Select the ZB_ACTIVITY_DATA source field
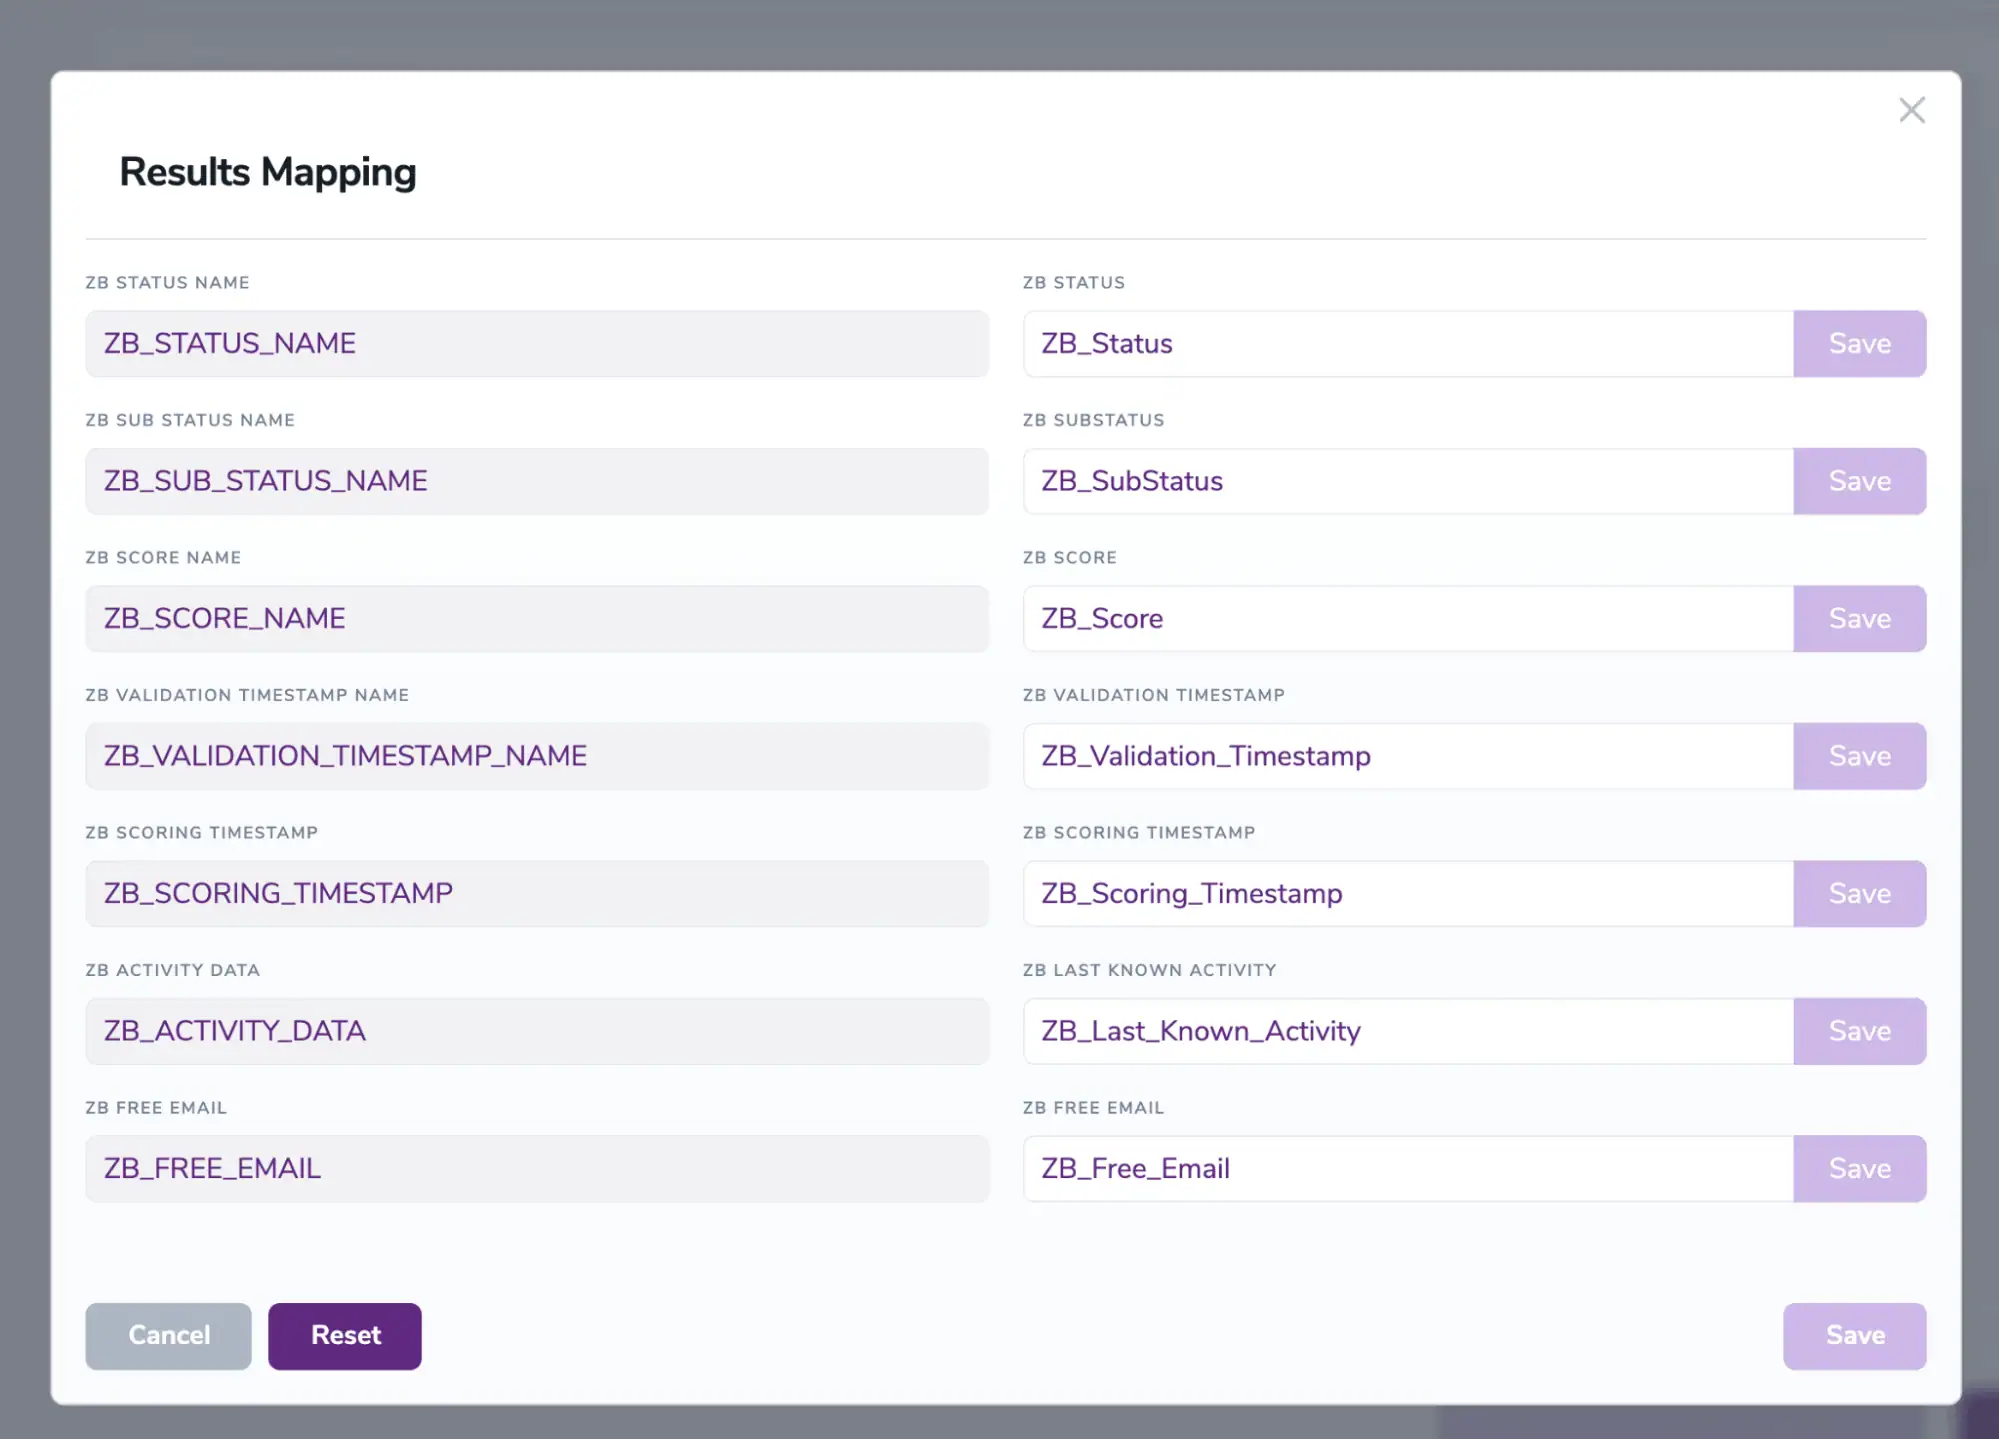 point(536,1031)
